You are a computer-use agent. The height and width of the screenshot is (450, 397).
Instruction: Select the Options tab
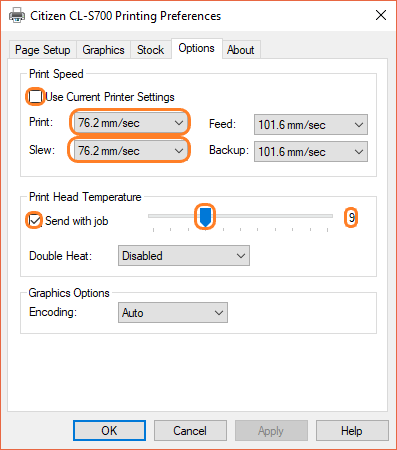196,49
